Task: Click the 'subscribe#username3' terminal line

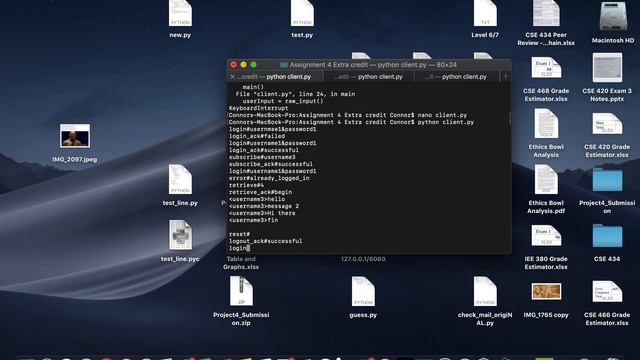Action: tap(262, 157)
